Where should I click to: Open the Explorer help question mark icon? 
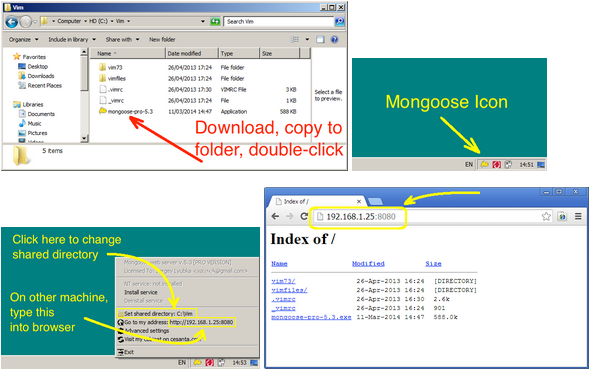tap(335, 40)
